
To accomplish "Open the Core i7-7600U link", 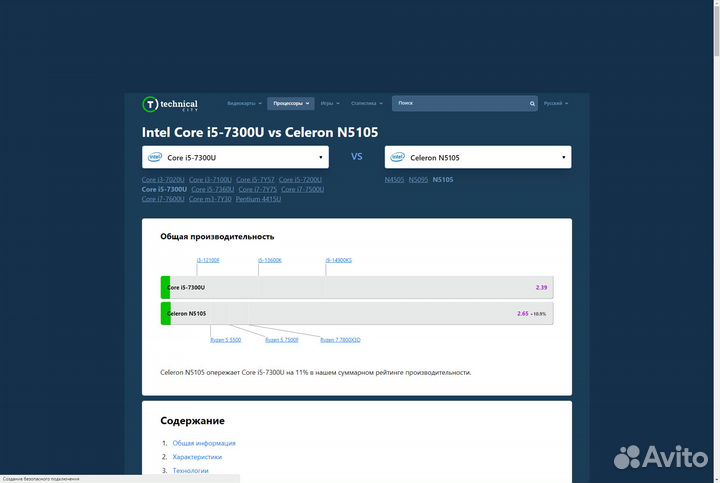I will (163, 199).
